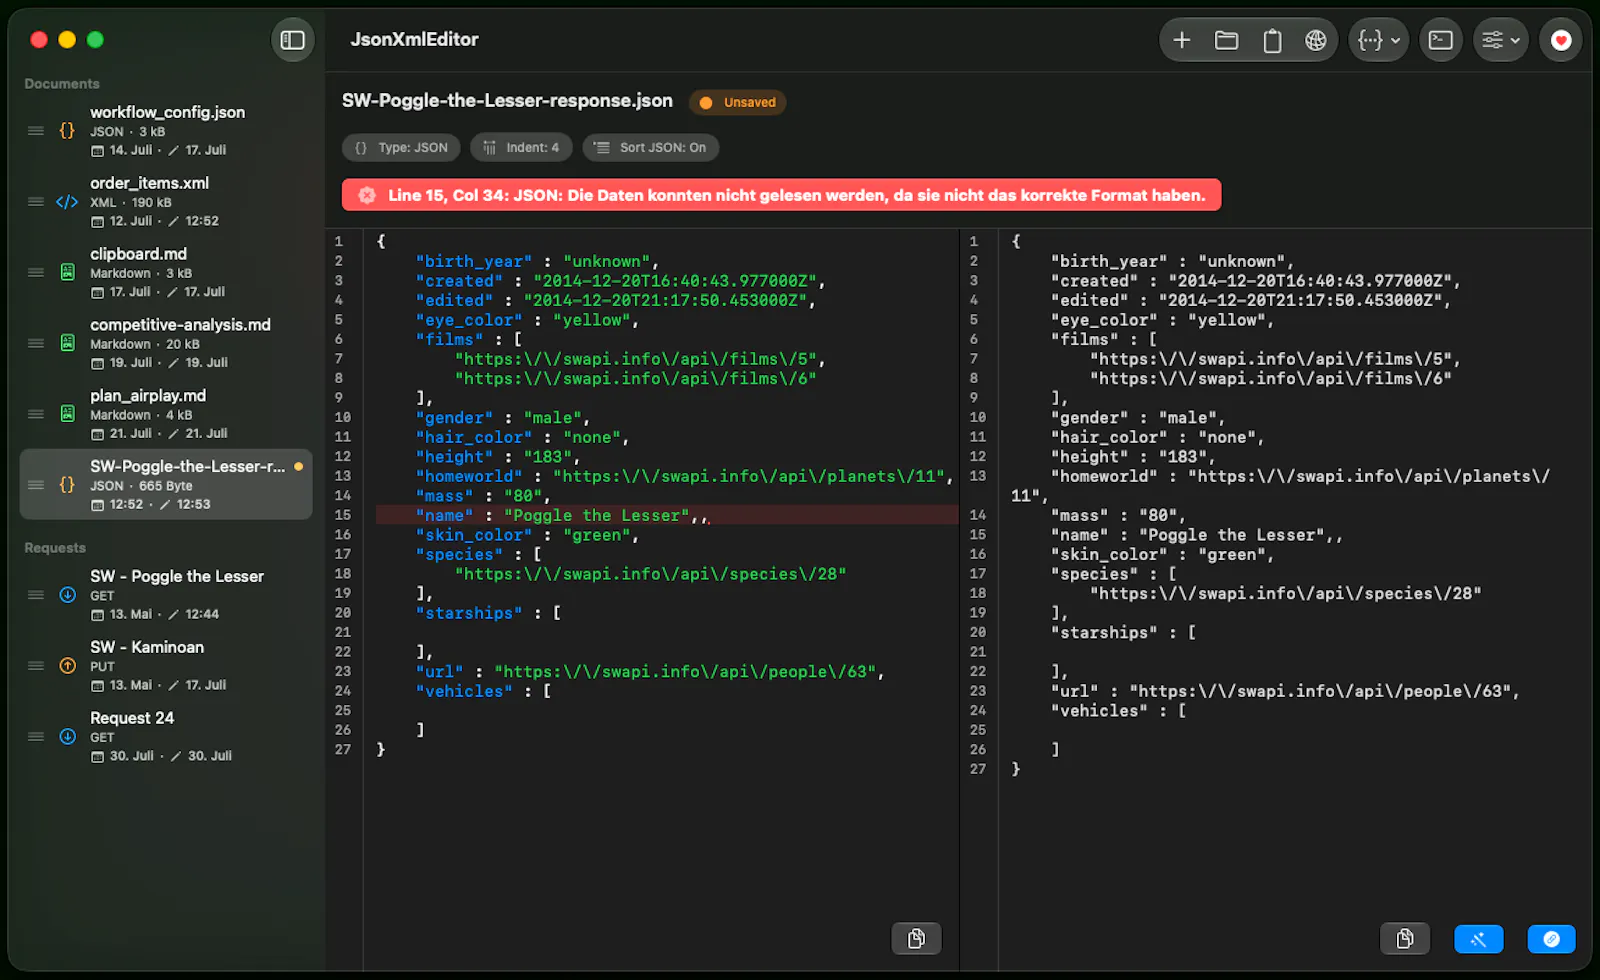Select SW-Poggle-the-Lesser-r... document in sidebar
The height and width of the screenshot is (980, 1600).
[x=166, y=484]
